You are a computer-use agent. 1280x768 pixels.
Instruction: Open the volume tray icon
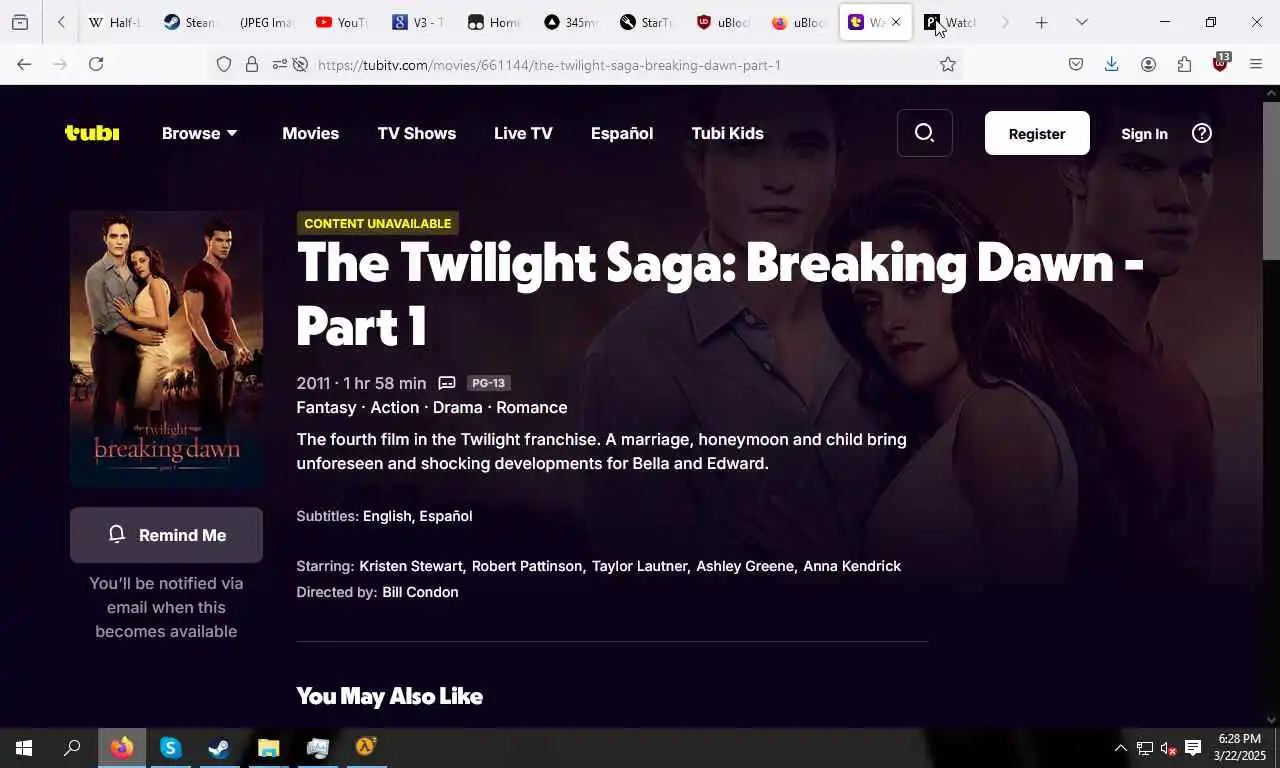1168,748
